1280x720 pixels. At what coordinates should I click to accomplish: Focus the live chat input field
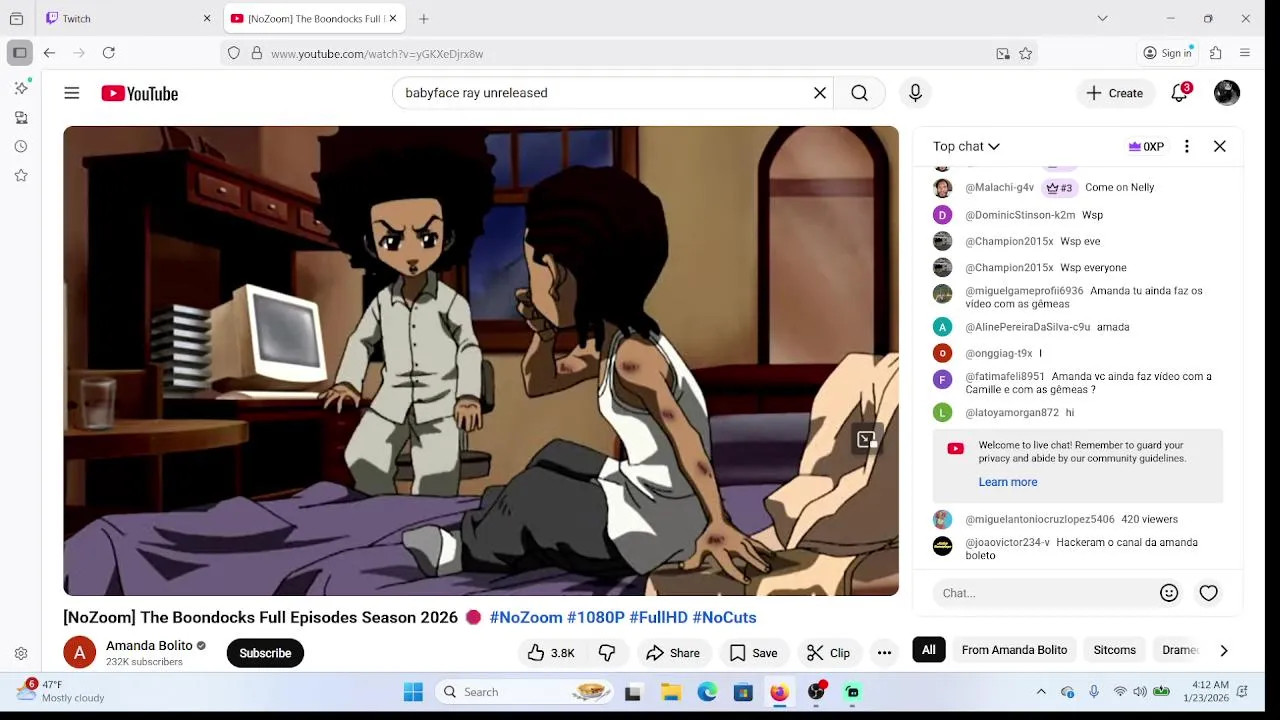(1044, 593)
